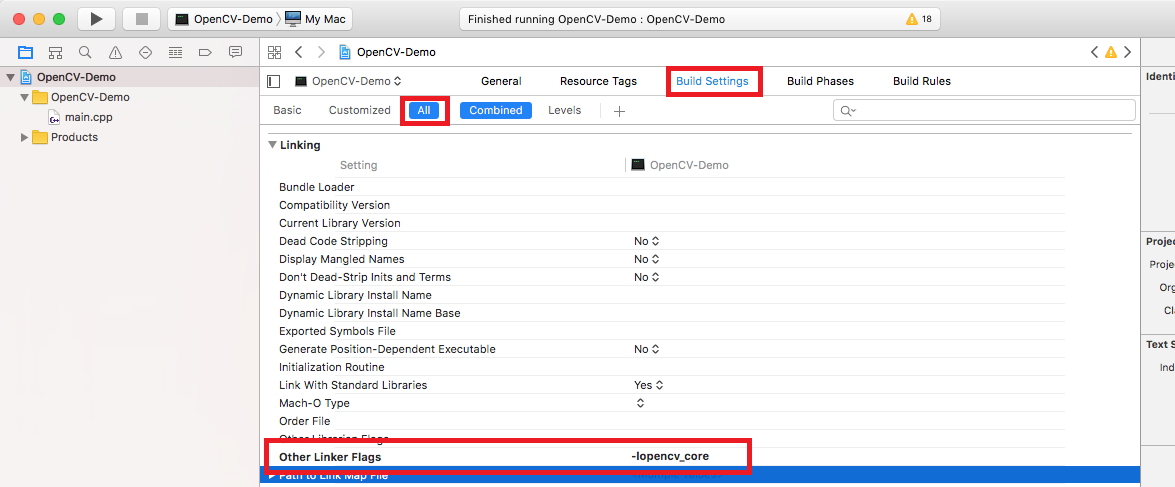The width and height of the screenshot is (1175, 487).
Task: Open the Breakpoint navigator
Action: [x=205, y=52]
